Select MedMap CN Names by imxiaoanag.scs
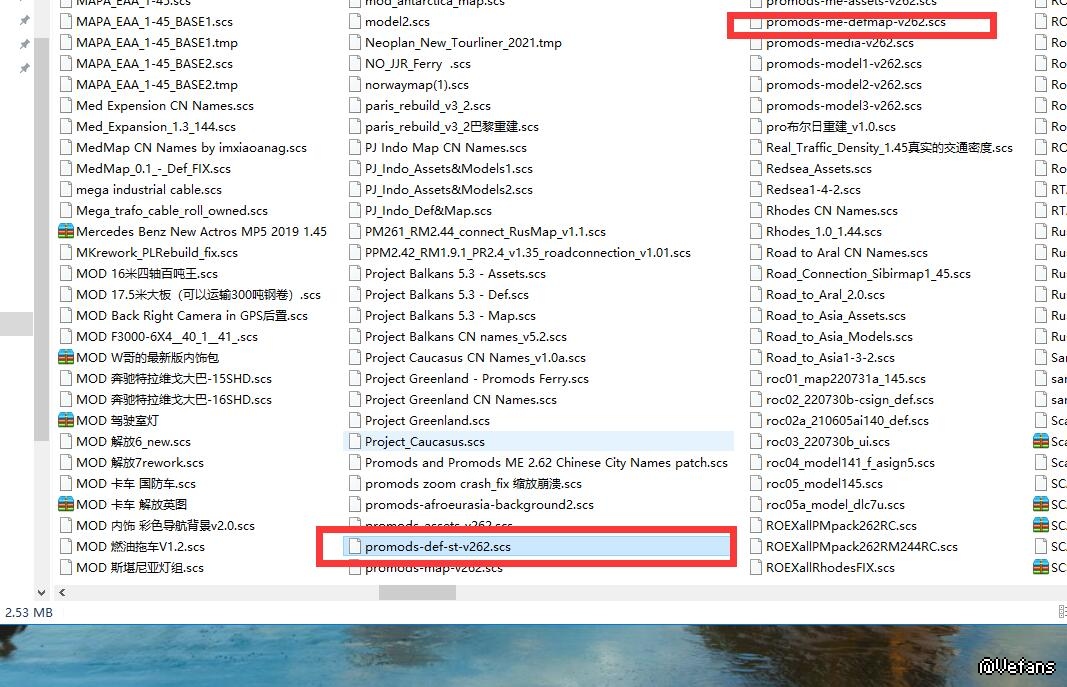The width and height of the screenshot is (1067, 687). point(191,148)
